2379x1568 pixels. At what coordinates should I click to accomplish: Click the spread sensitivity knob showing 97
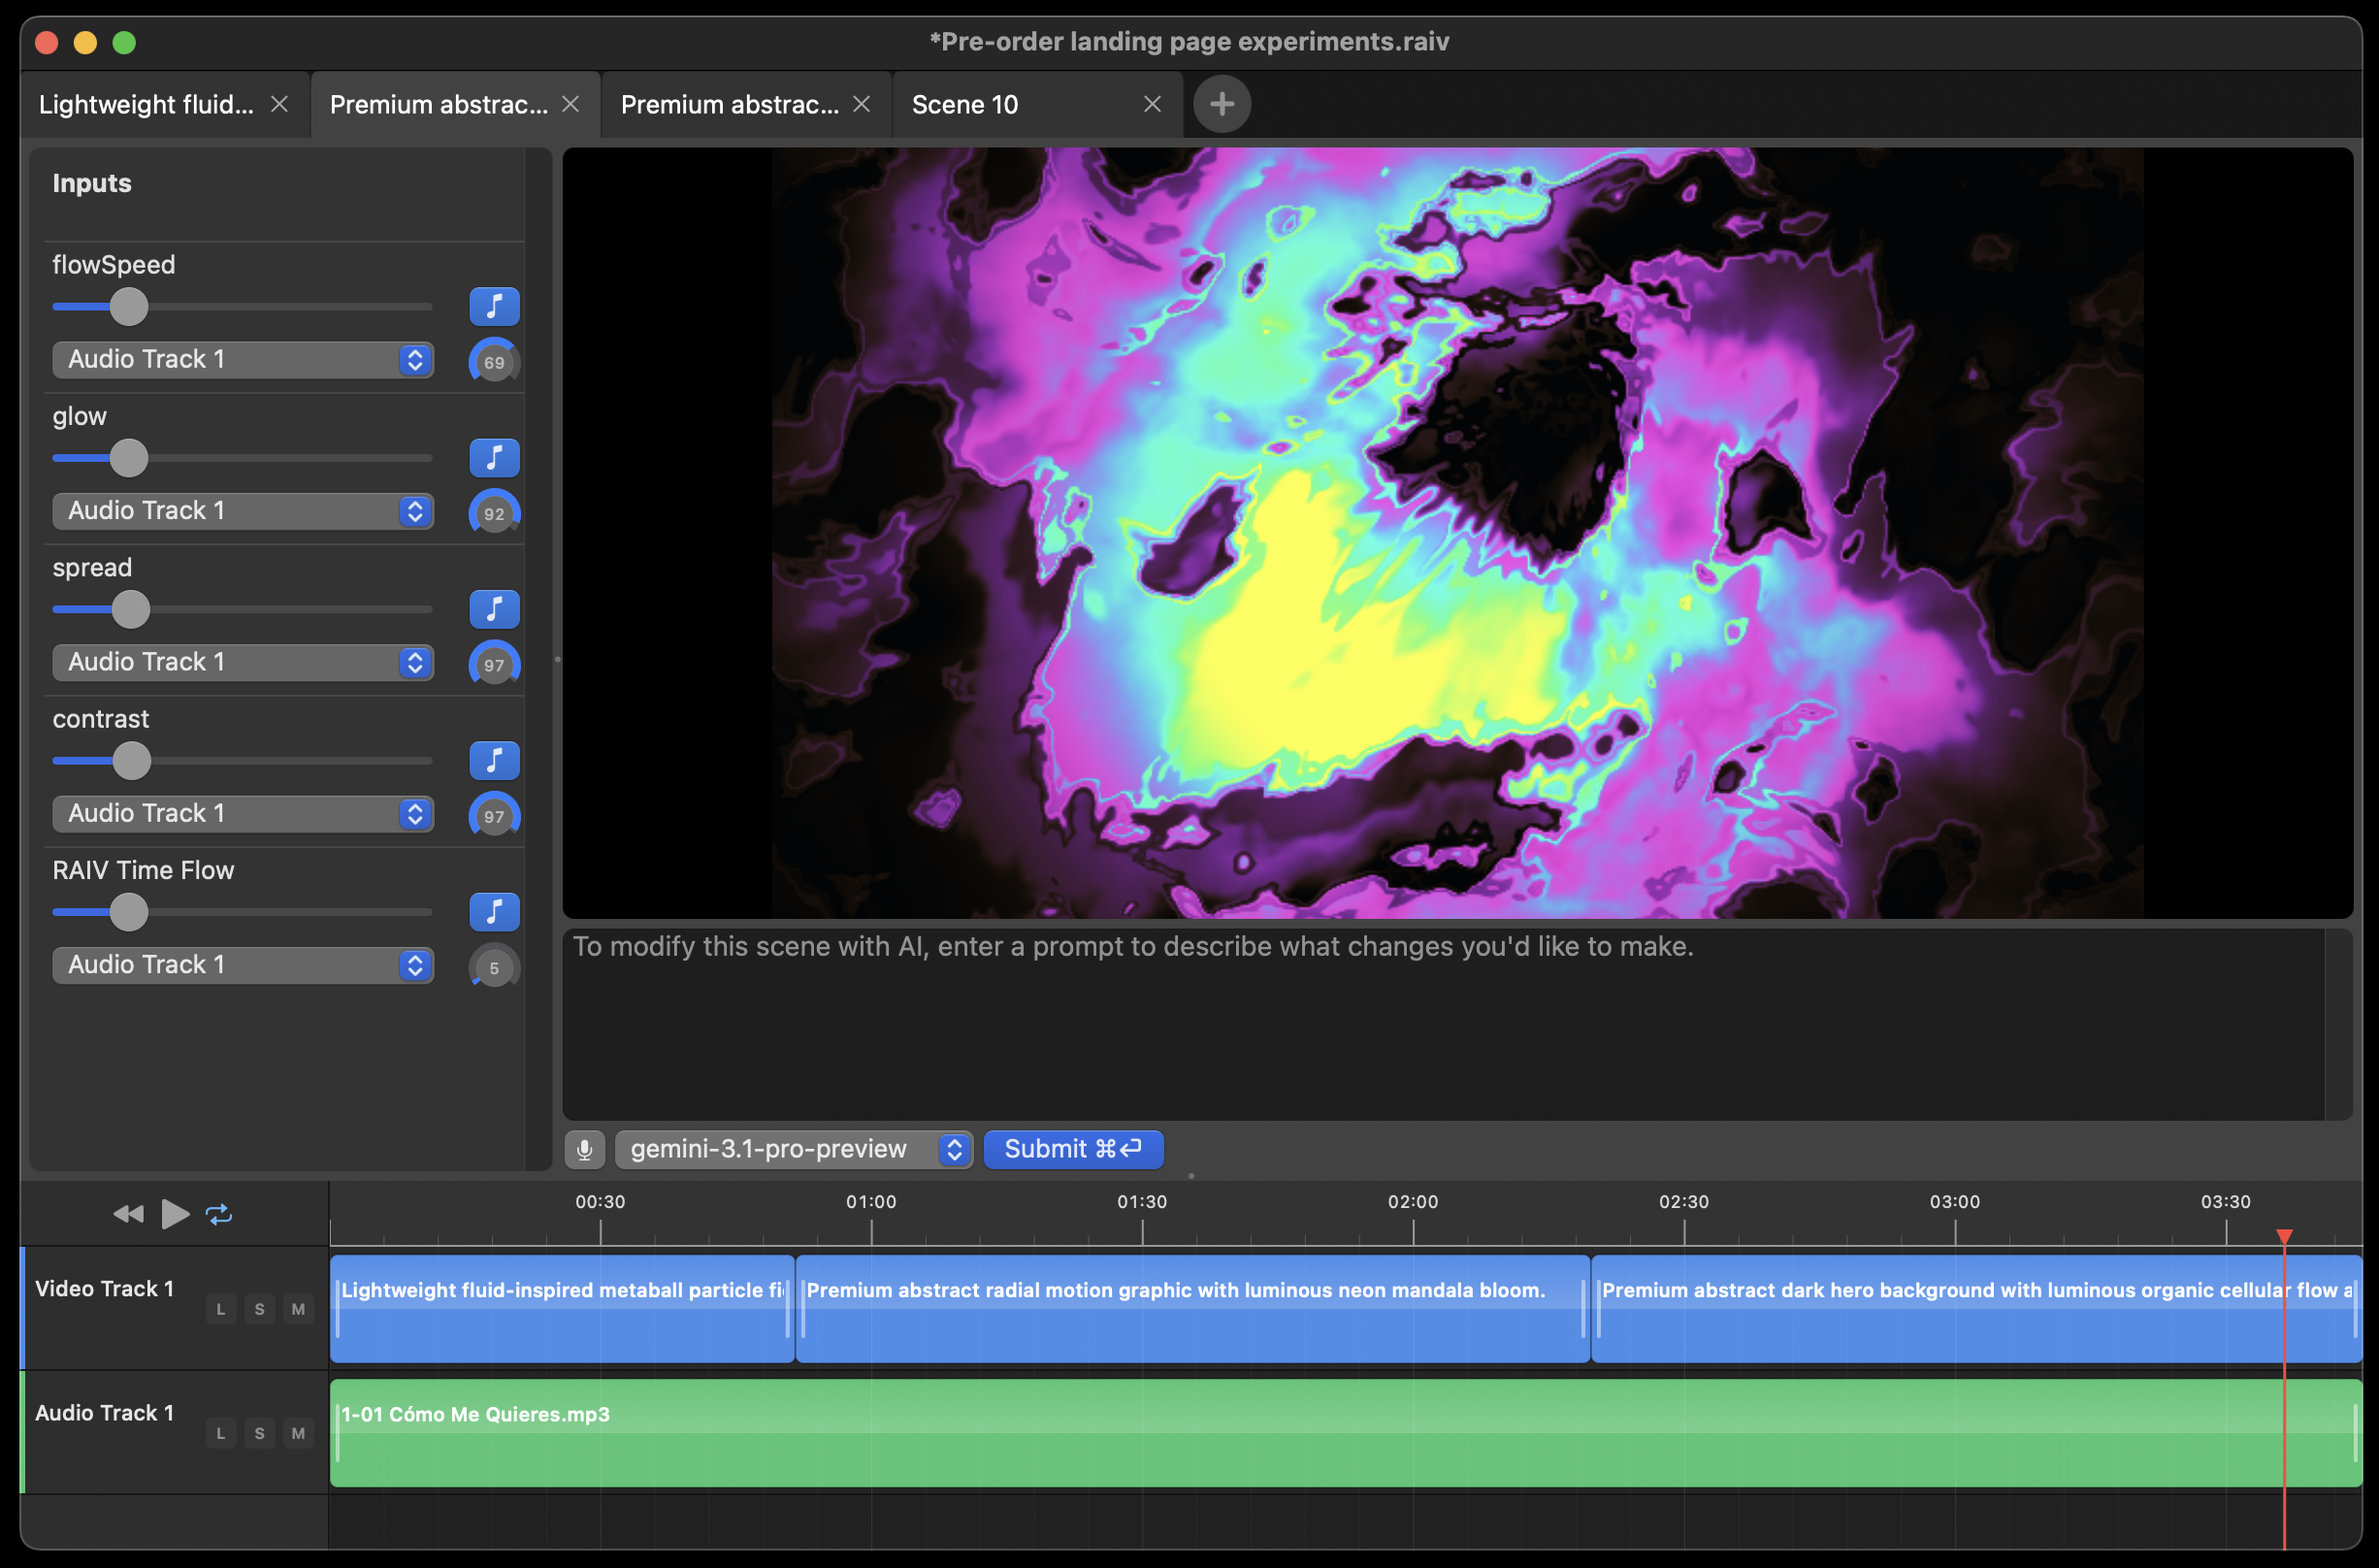coord(494,665)
